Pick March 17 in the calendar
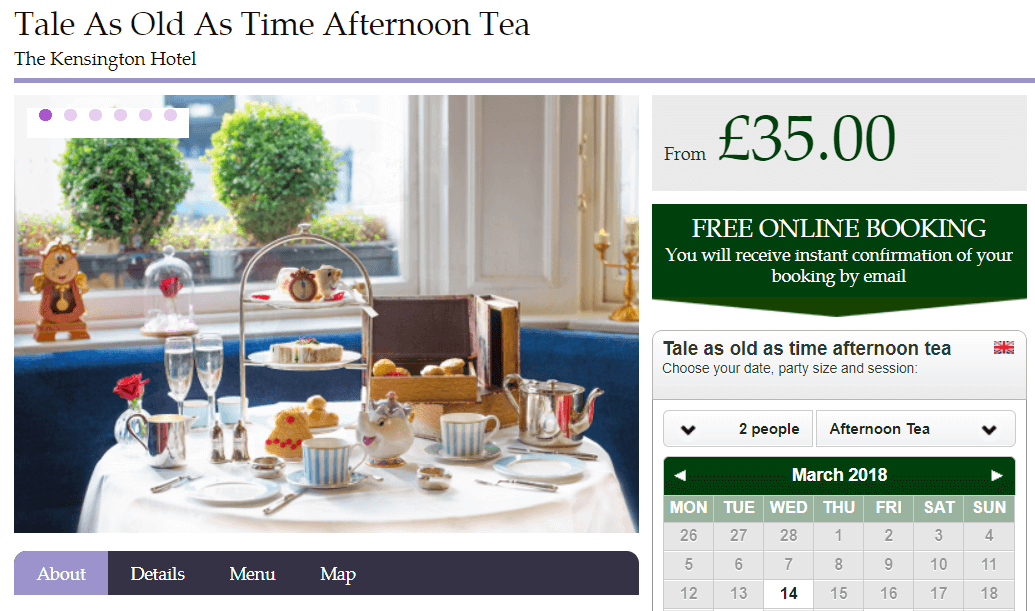Screen dimensions: 1035x611 (x=939, y=593)
